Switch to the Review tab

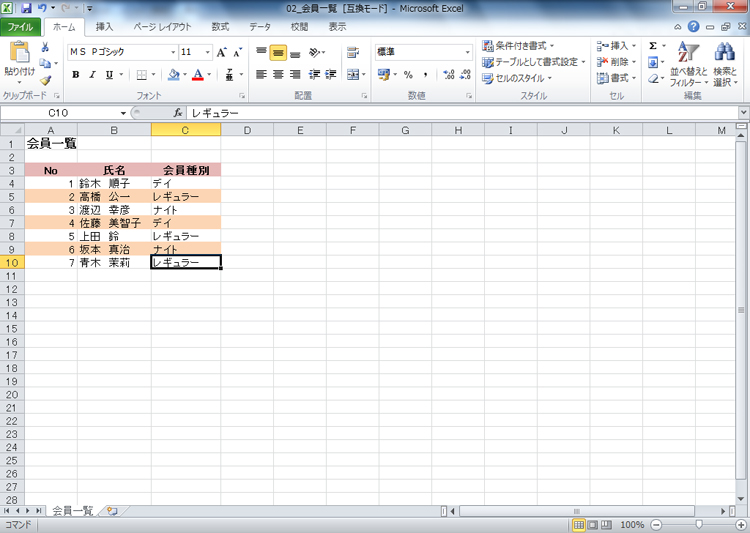[299, 27]
